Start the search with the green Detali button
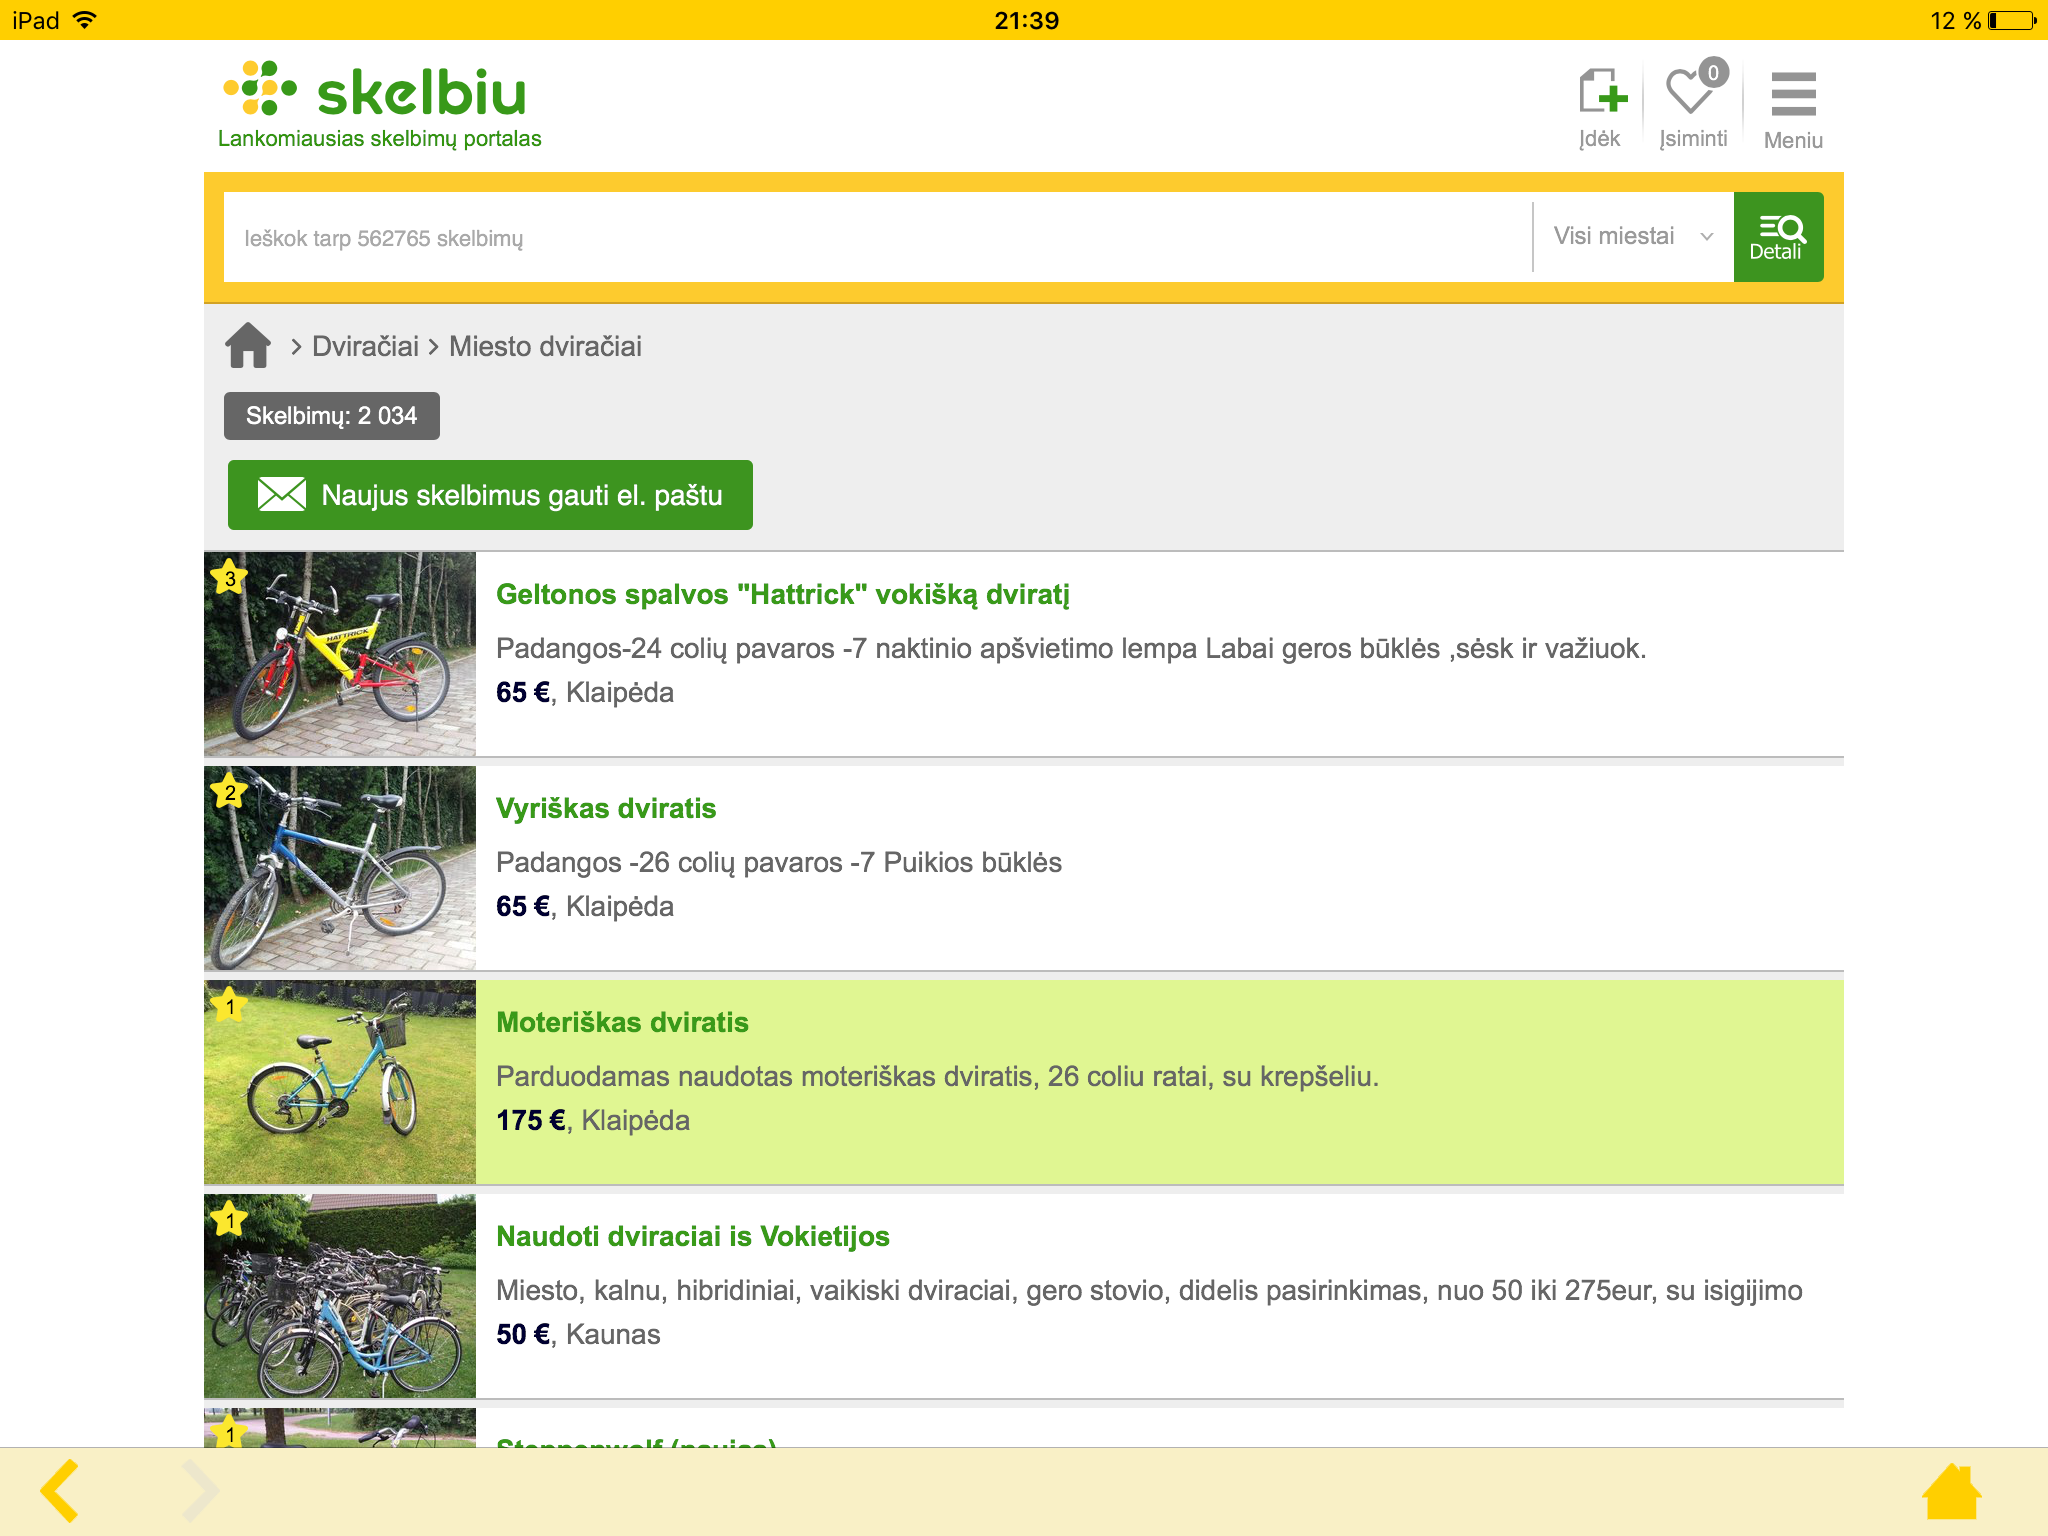 click(x=1778, y=237)
